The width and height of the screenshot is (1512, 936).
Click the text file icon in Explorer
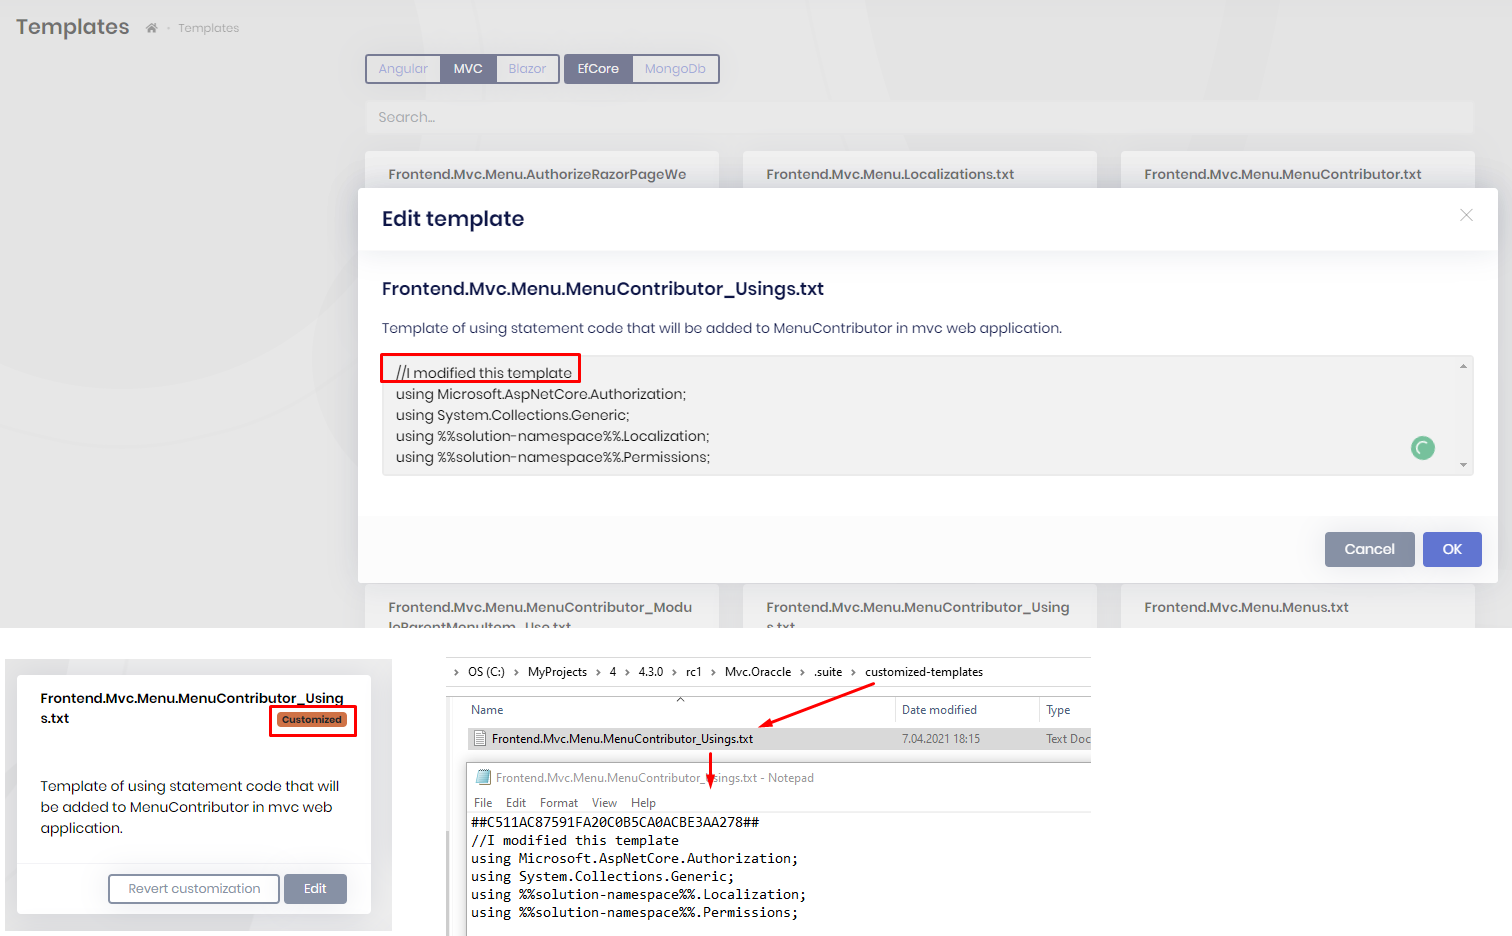click(481, 739)
